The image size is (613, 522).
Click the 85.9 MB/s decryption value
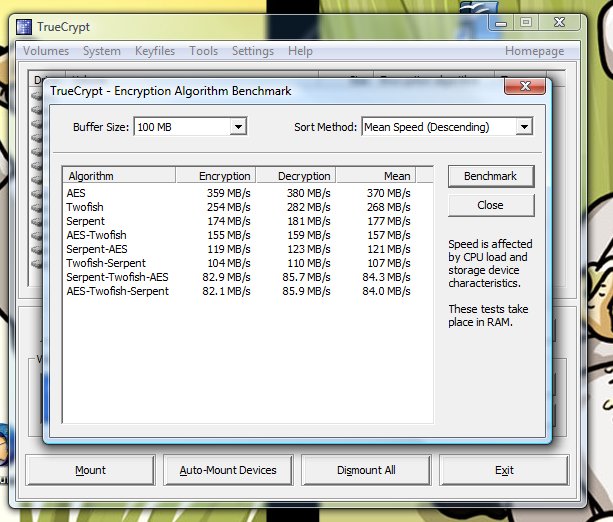(x=306, y=291)
